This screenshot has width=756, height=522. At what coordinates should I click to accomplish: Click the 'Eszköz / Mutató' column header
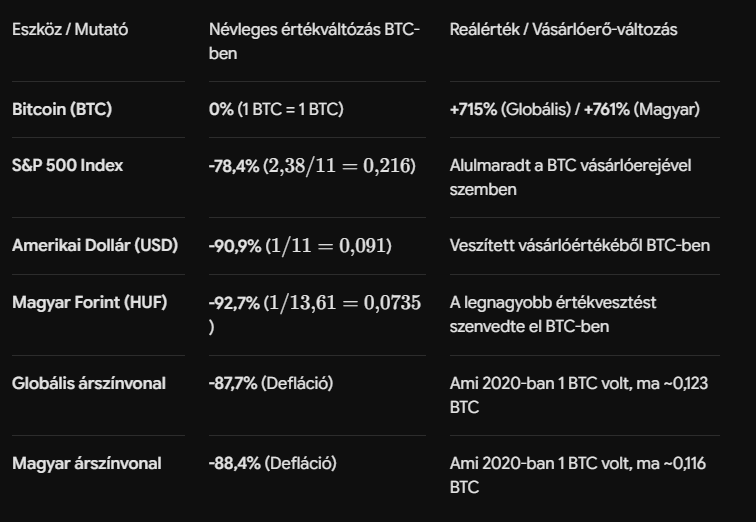[x=70, y=29]
